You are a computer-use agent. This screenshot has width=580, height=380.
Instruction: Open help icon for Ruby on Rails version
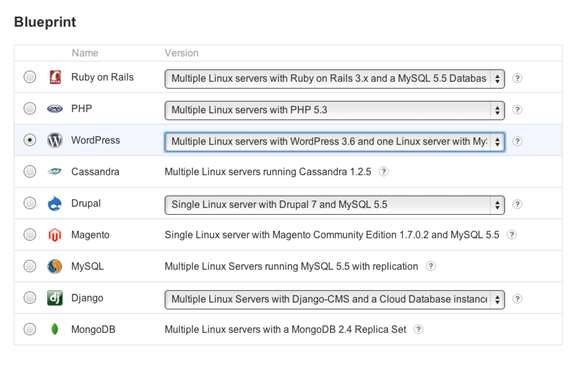click(x=517, y=78)
